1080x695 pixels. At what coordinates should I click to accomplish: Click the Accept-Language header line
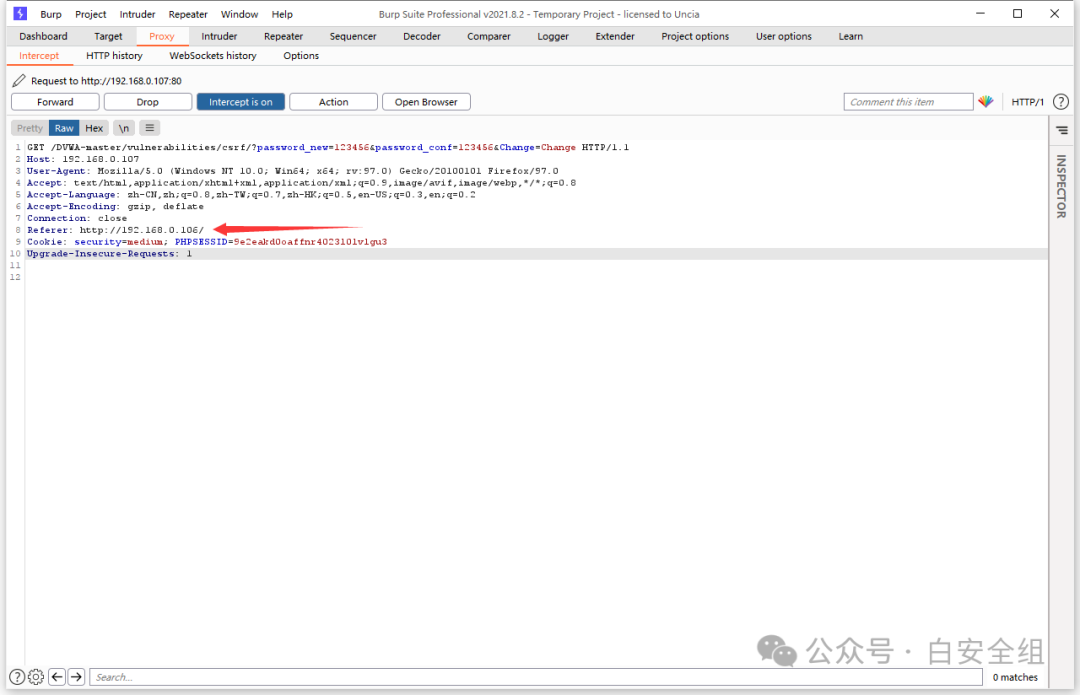click(251, 195)
